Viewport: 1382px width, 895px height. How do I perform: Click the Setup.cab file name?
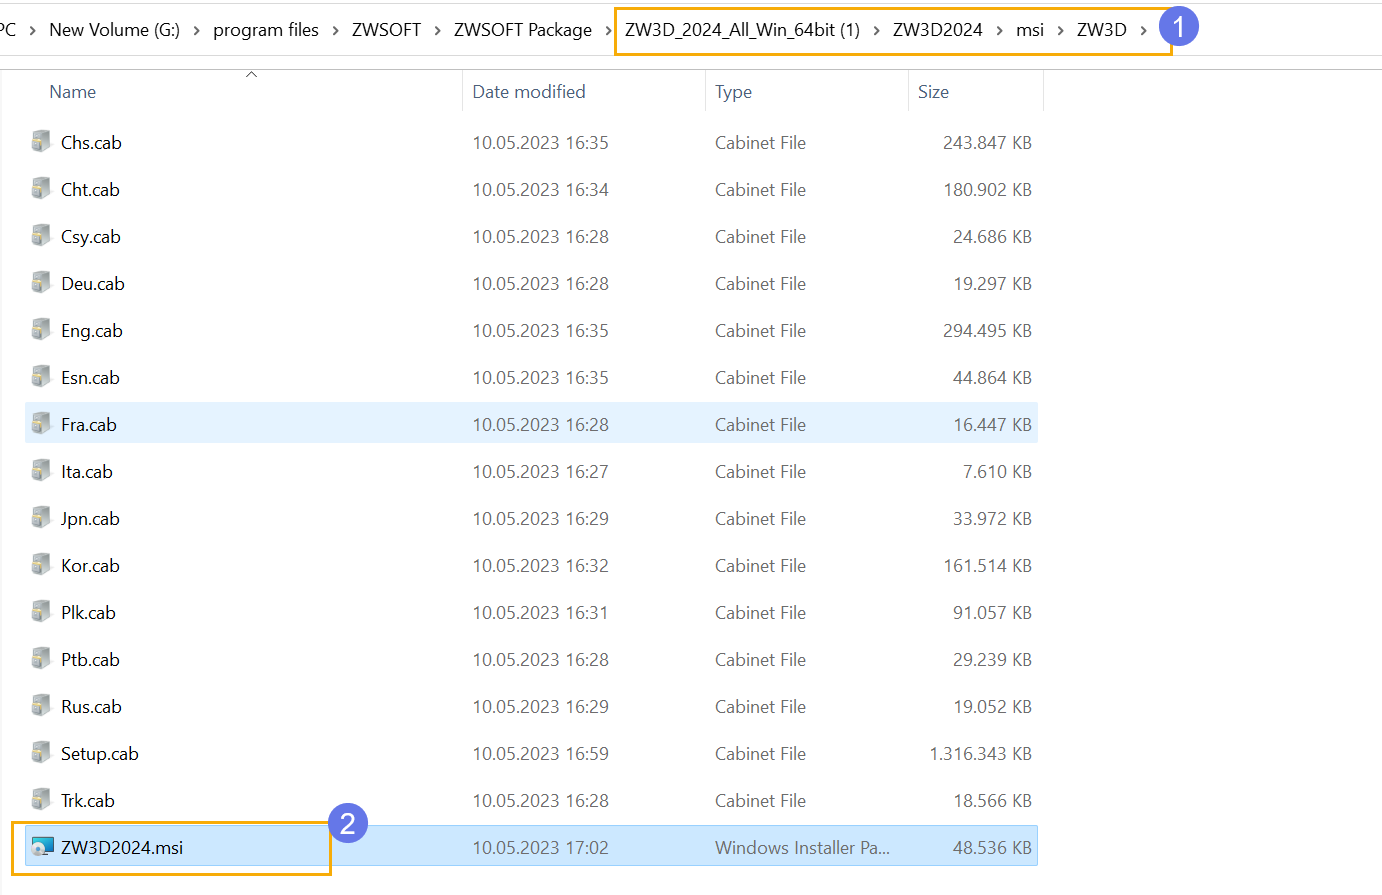[x=100, y=753]
